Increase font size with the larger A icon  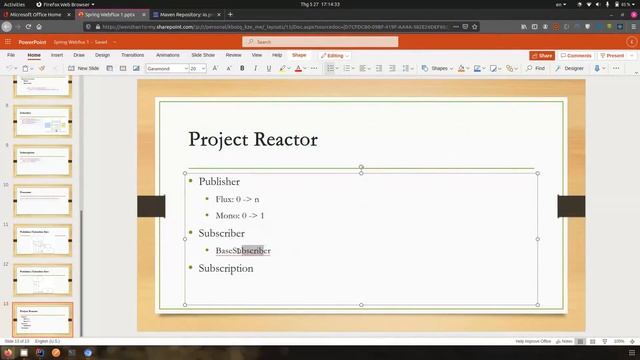(215, 69)
